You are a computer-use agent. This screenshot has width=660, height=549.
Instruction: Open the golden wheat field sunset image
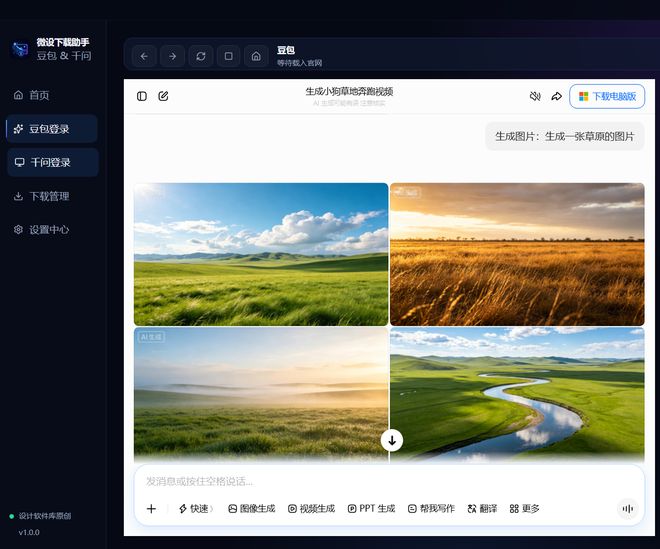(517, 254)
